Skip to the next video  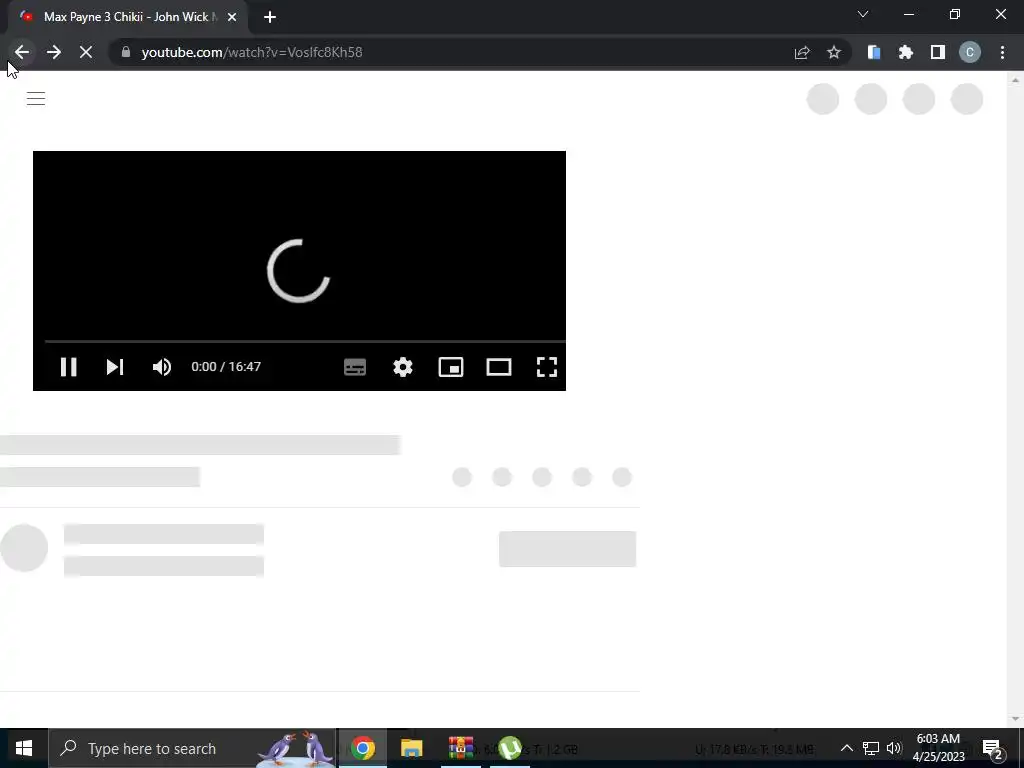pyautogui.click(x=115, y=367)
